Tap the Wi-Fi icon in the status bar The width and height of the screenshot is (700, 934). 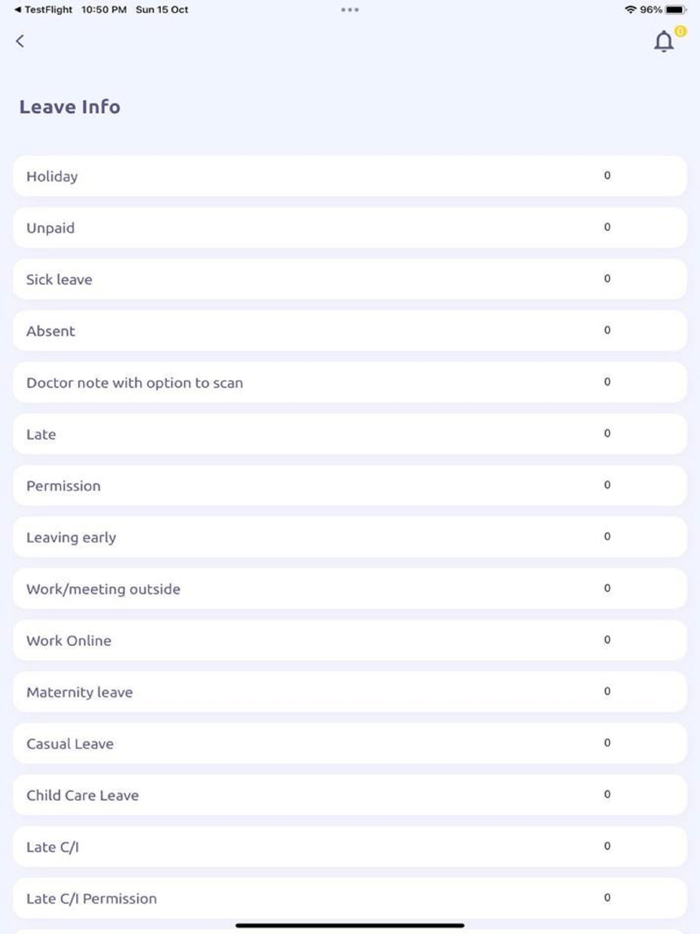[x=630, y=9]
